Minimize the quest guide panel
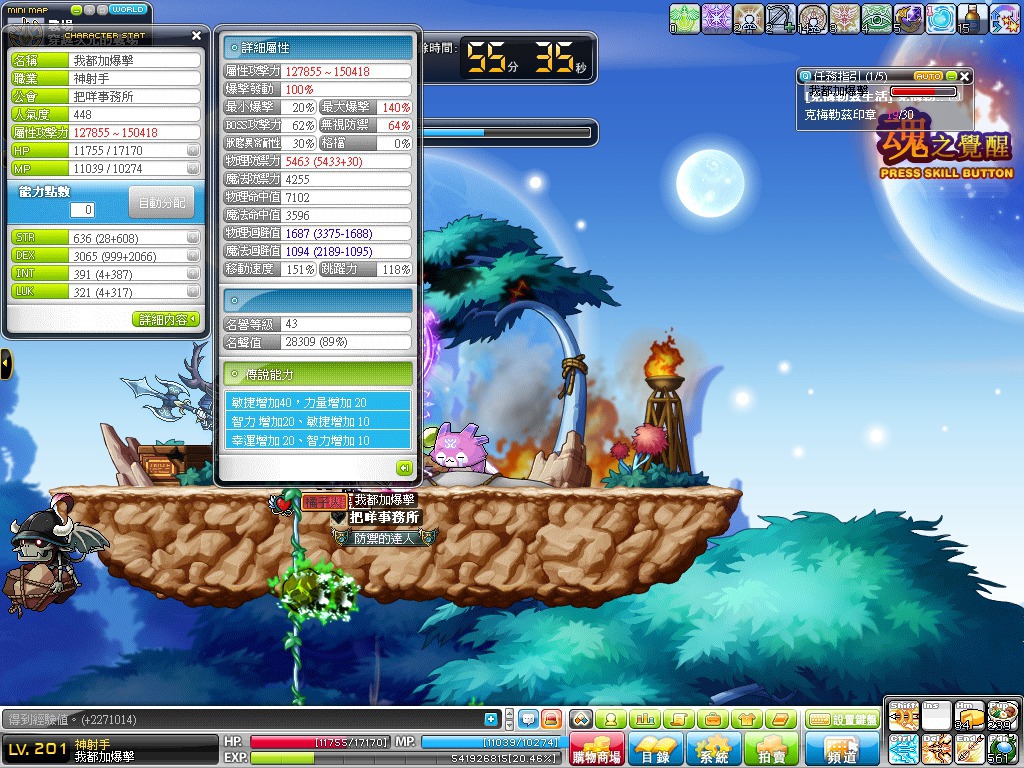 click(x=952, y=76)
